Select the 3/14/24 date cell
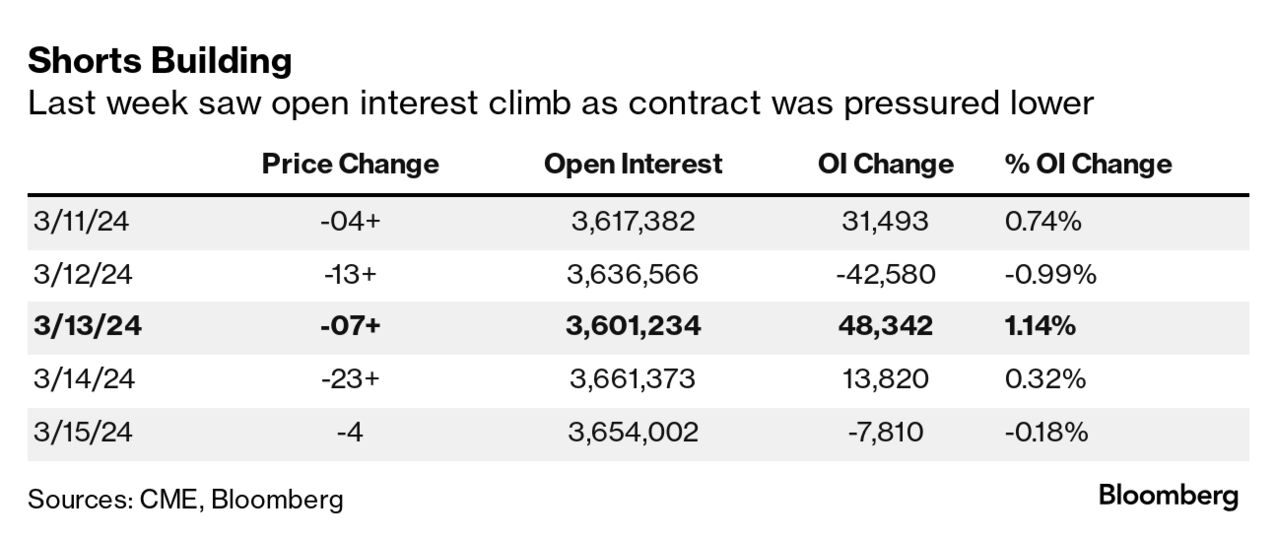The height and width of the screenshot is (540, 1277). [x=79, y=380]
